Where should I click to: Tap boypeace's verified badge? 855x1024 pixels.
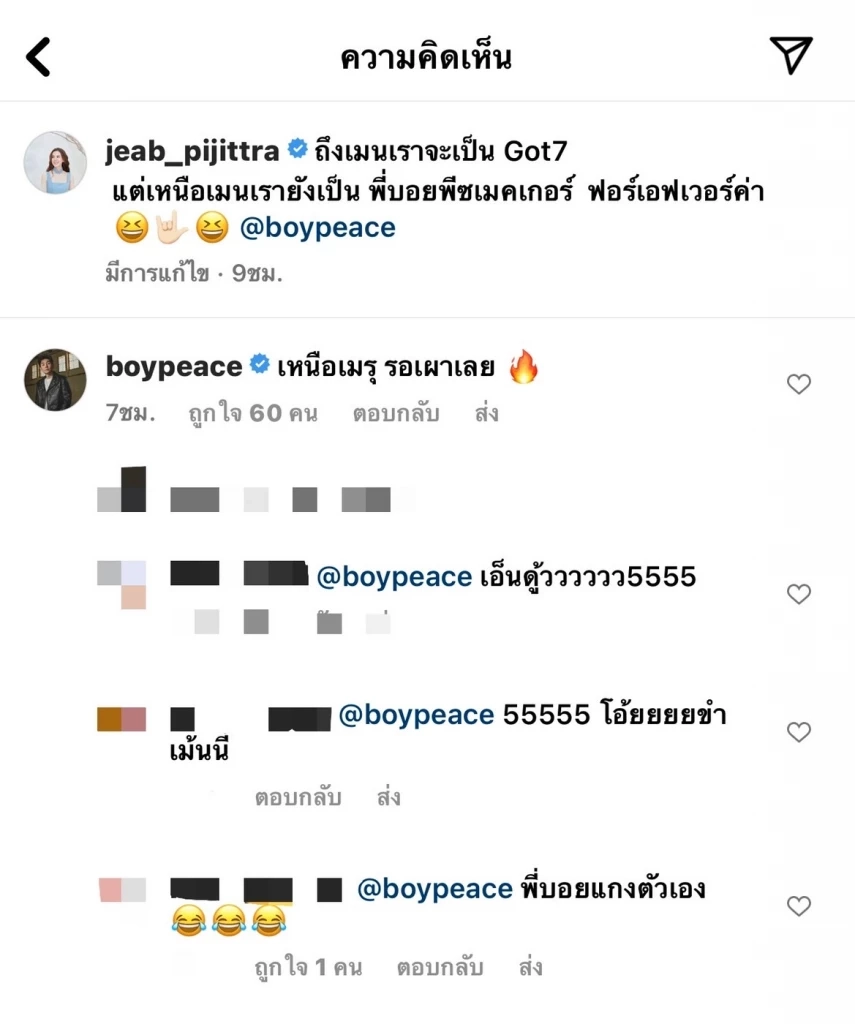click(258, 366)
